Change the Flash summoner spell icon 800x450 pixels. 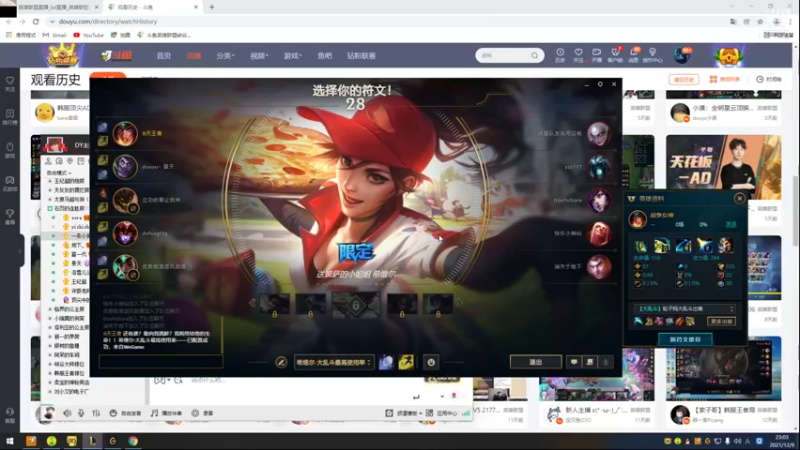(x=406, y=362)
